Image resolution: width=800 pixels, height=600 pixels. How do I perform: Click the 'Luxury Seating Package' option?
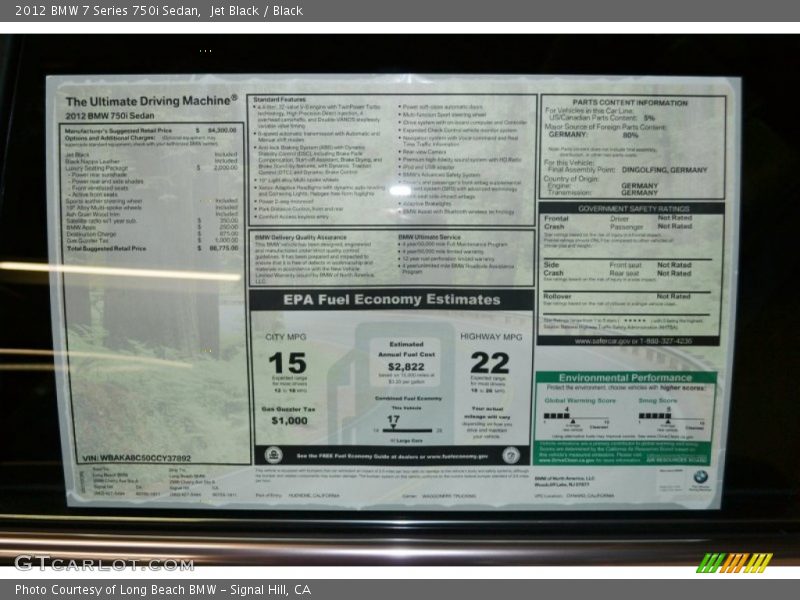[97, 168]
